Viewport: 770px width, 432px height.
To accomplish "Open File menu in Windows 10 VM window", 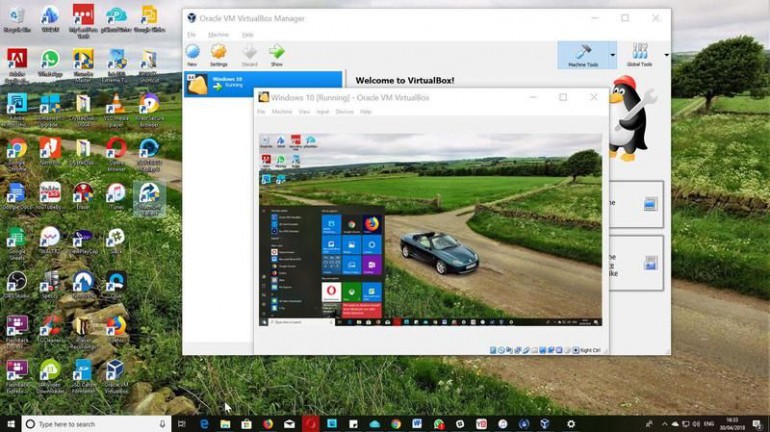I will (261, 112).
